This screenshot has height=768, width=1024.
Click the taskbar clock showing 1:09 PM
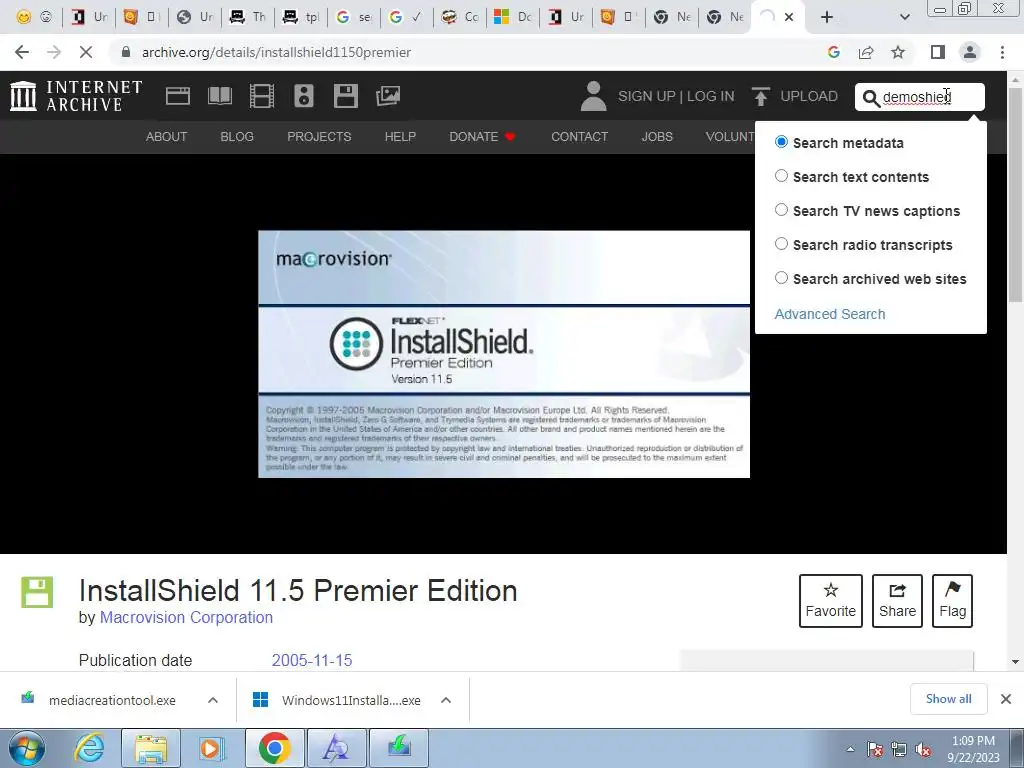pos(973,749)
